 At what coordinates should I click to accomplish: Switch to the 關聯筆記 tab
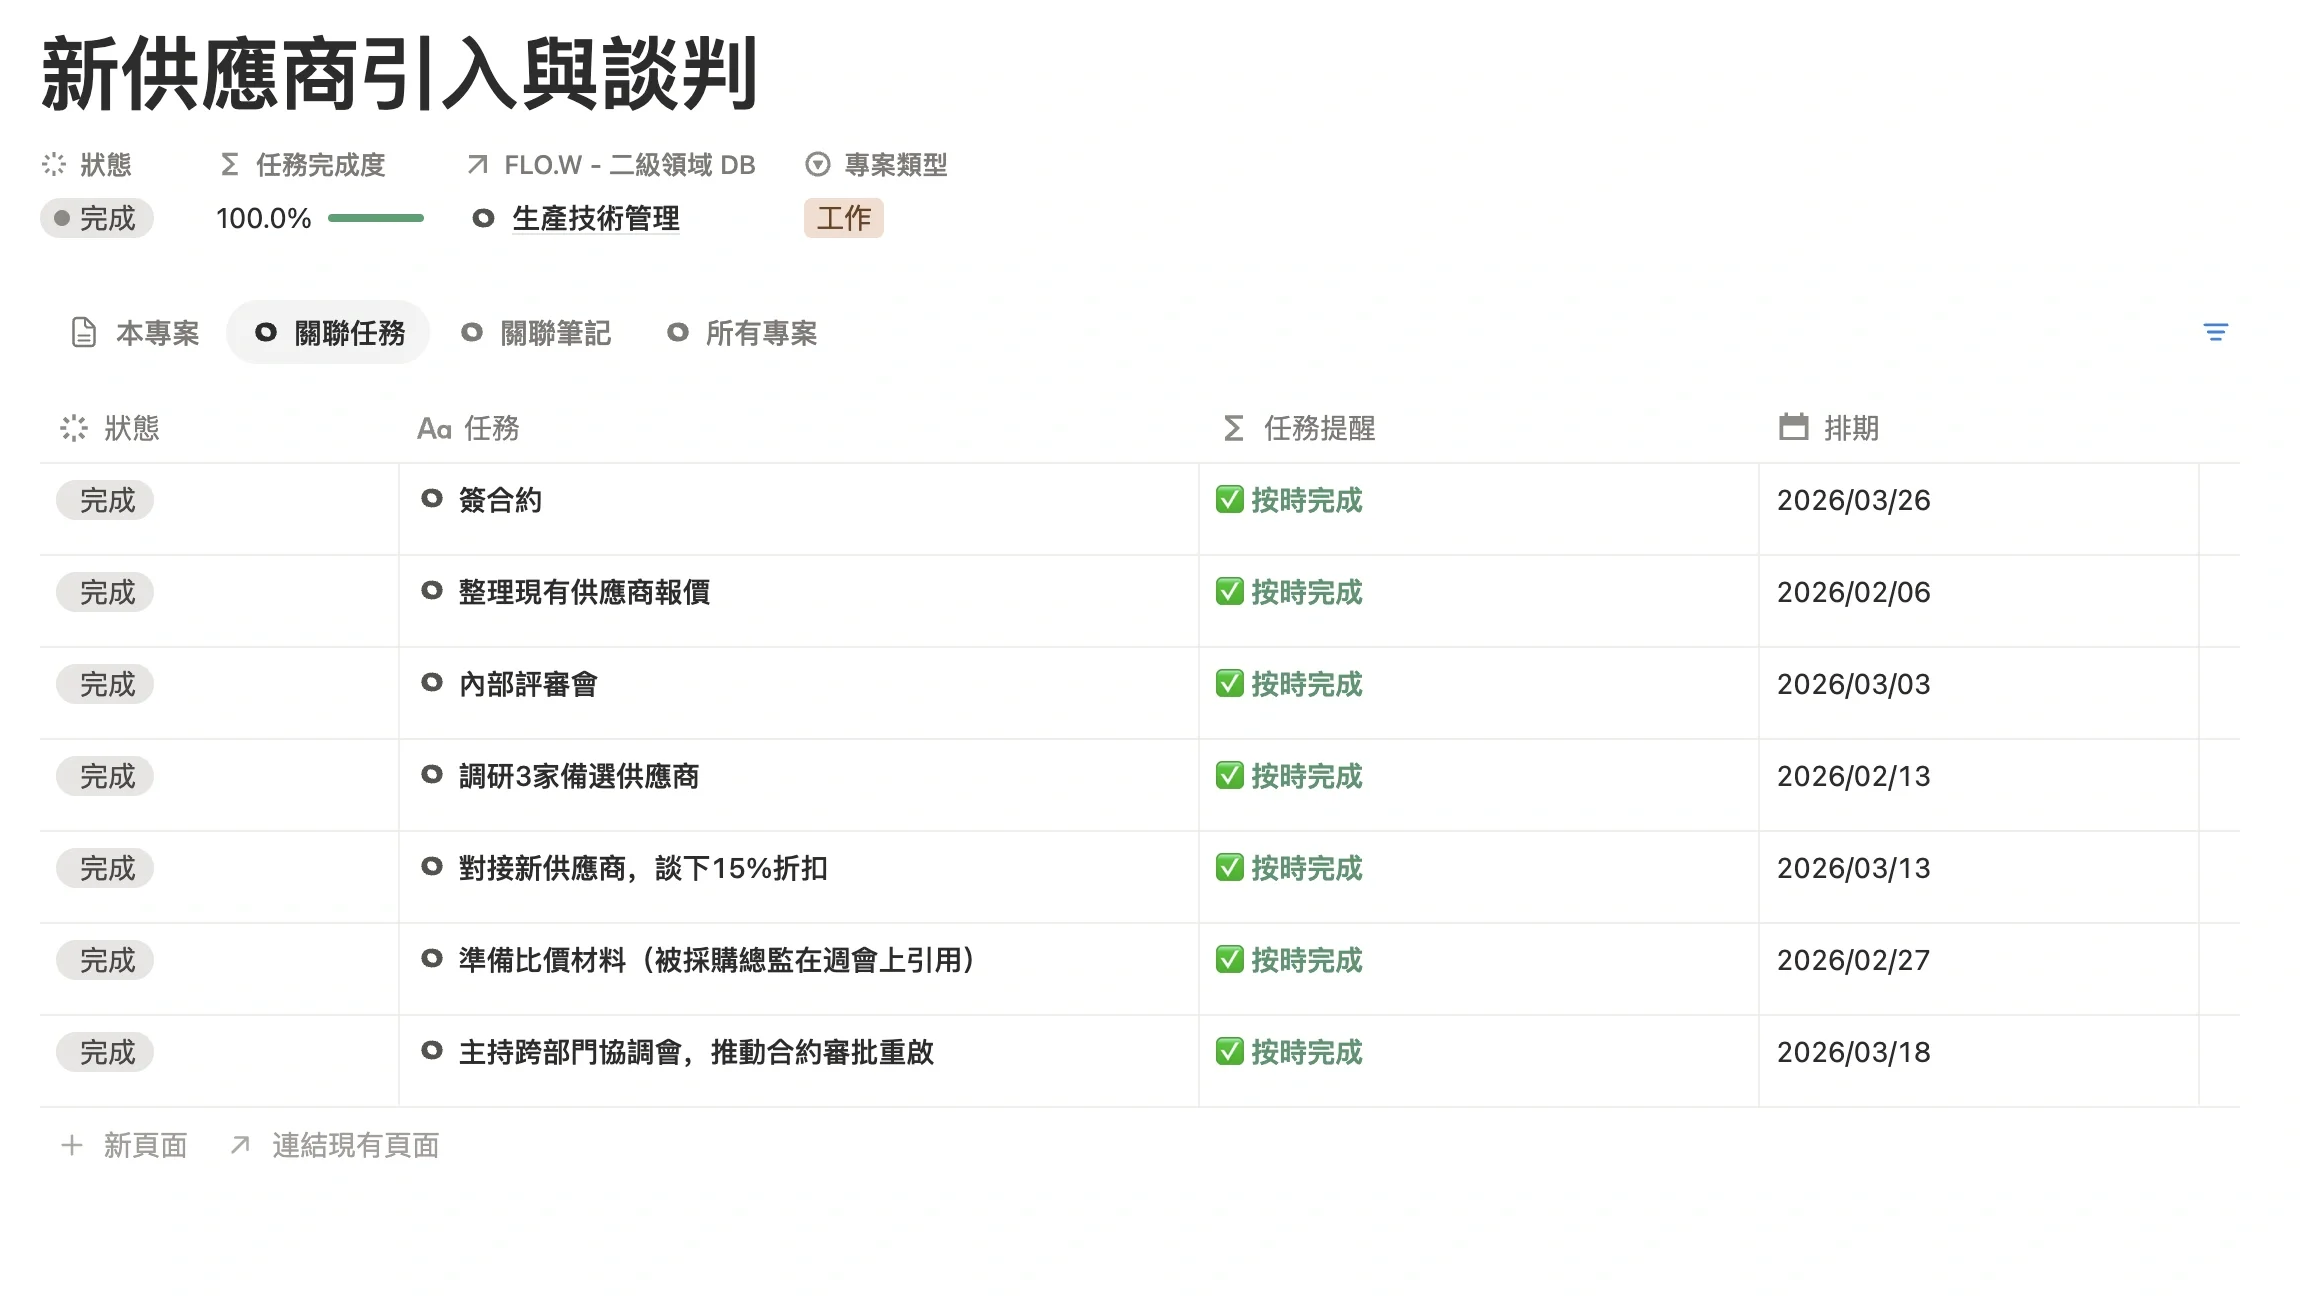click(x=536, y=333)
